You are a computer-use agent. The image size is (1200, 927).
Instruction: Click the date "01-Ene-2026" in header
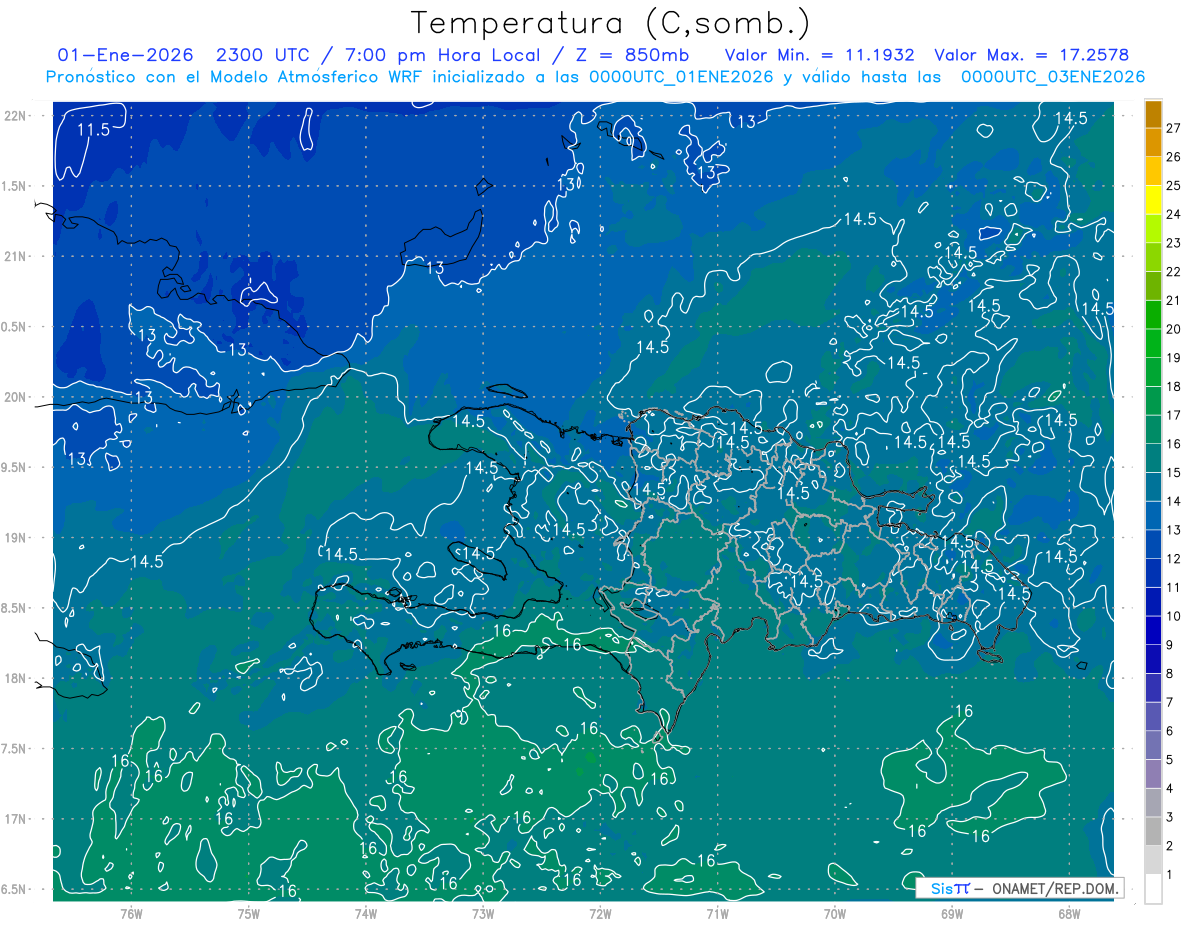coord(125,55)
